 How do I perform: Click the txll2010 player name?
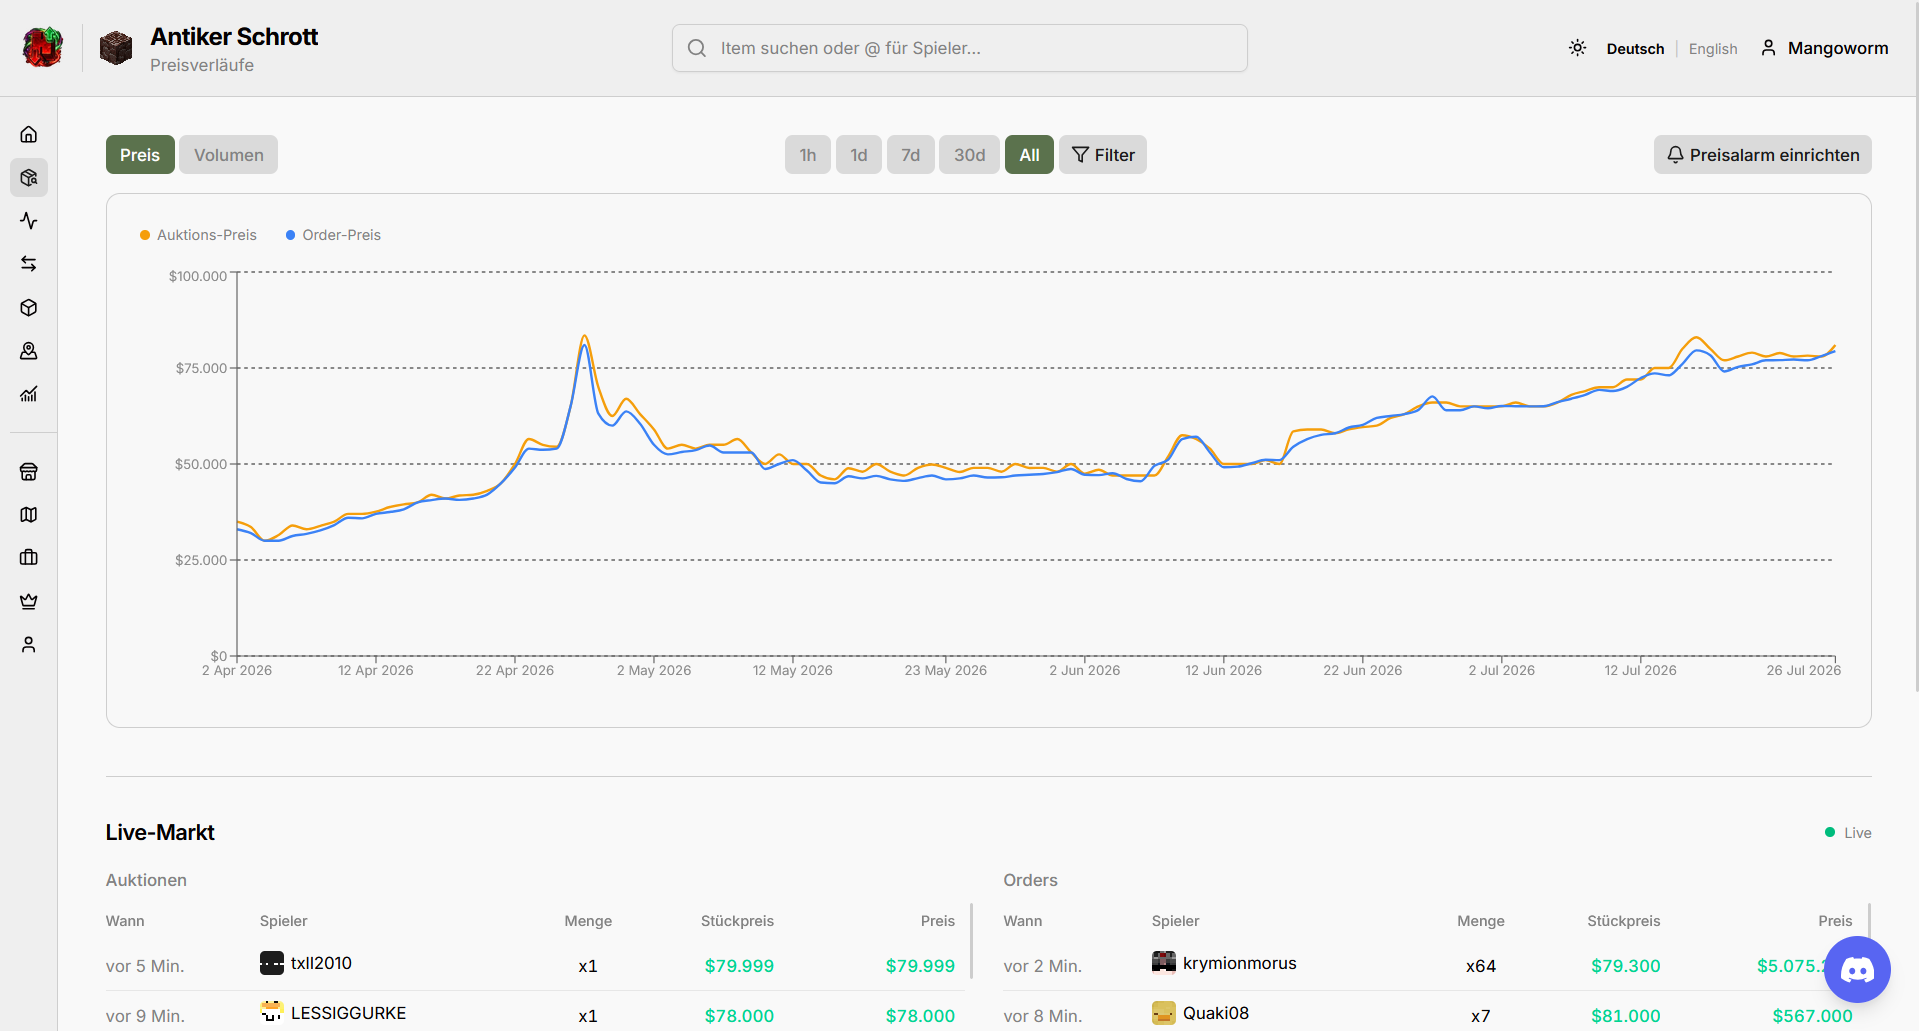[321, 963]
